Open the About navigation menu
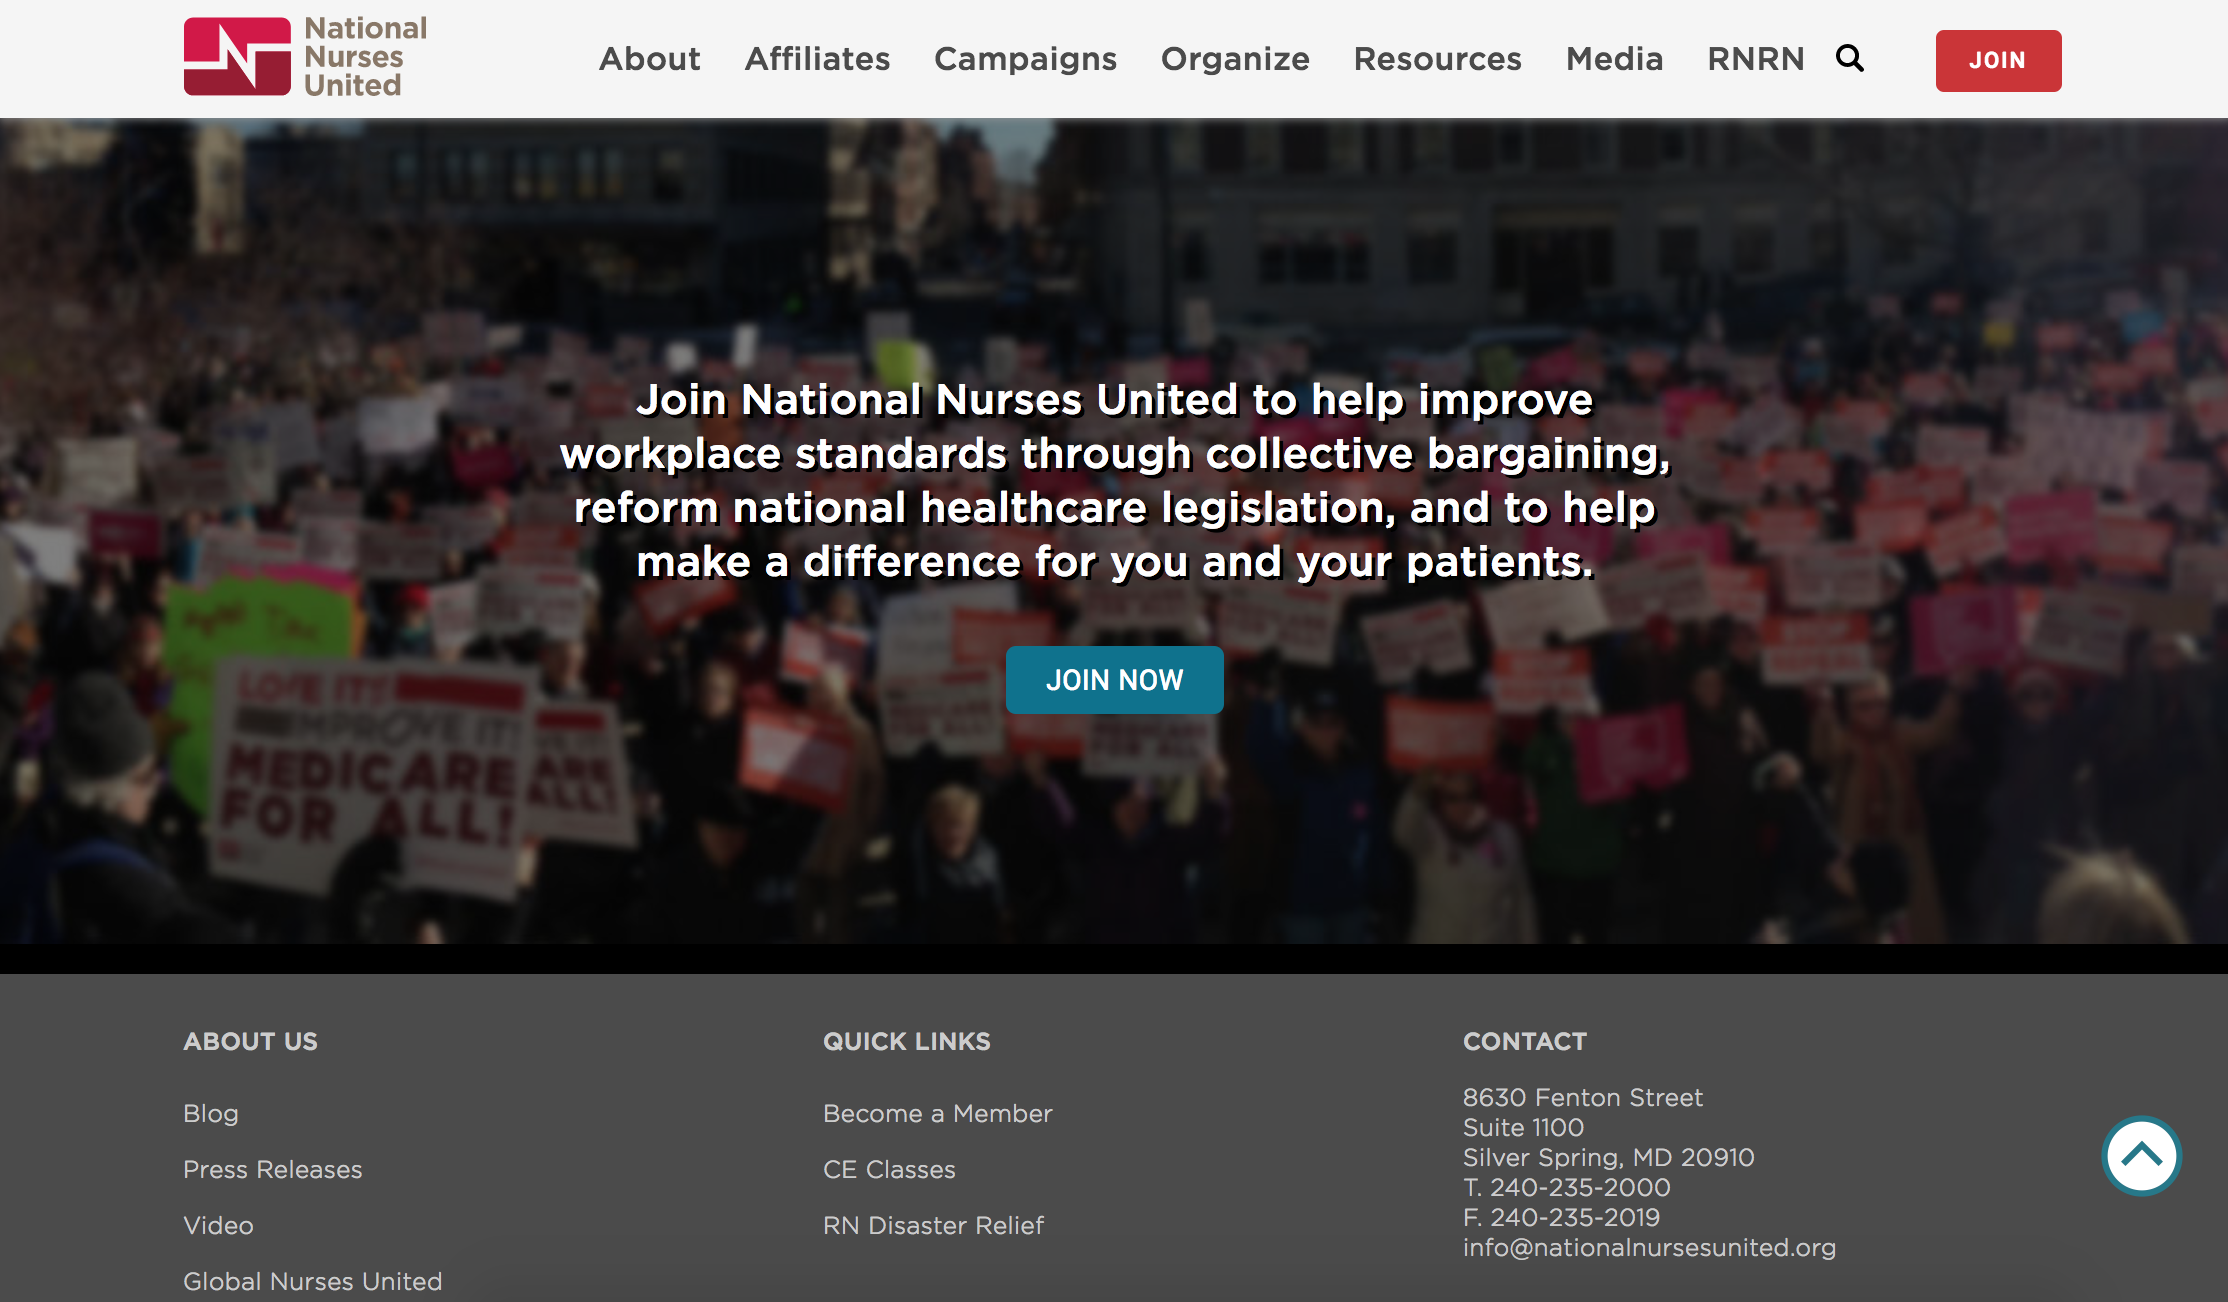The image size is (2228, 1302). pos(649,59)
